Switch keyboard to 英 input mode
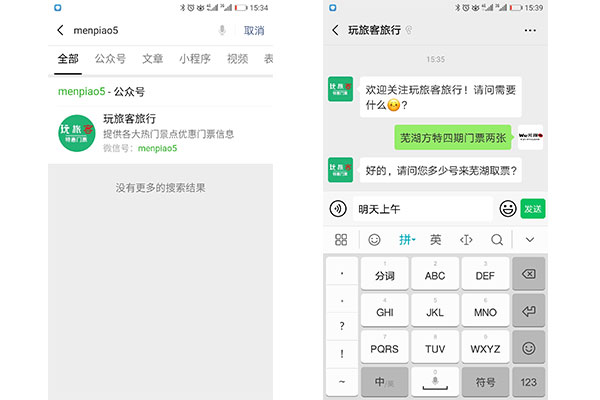 tap(435, 240)
